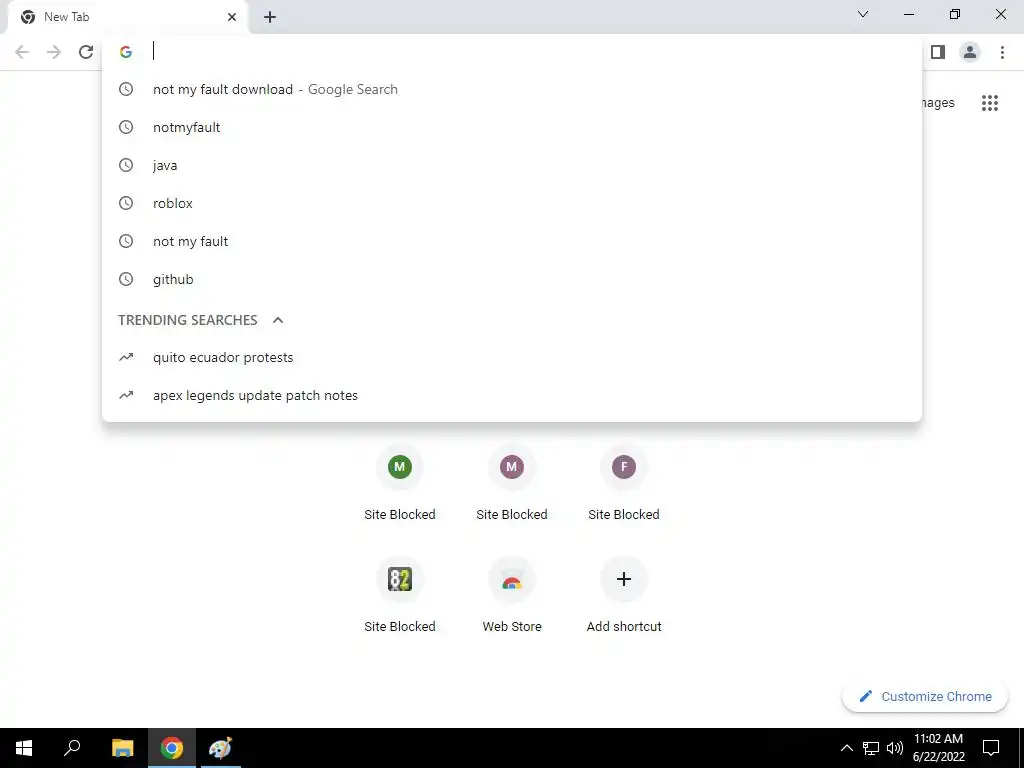The height and width of the screenshot is (768, 1024).
Task: Open the Windows Start menu
Action: coord(24,748)
